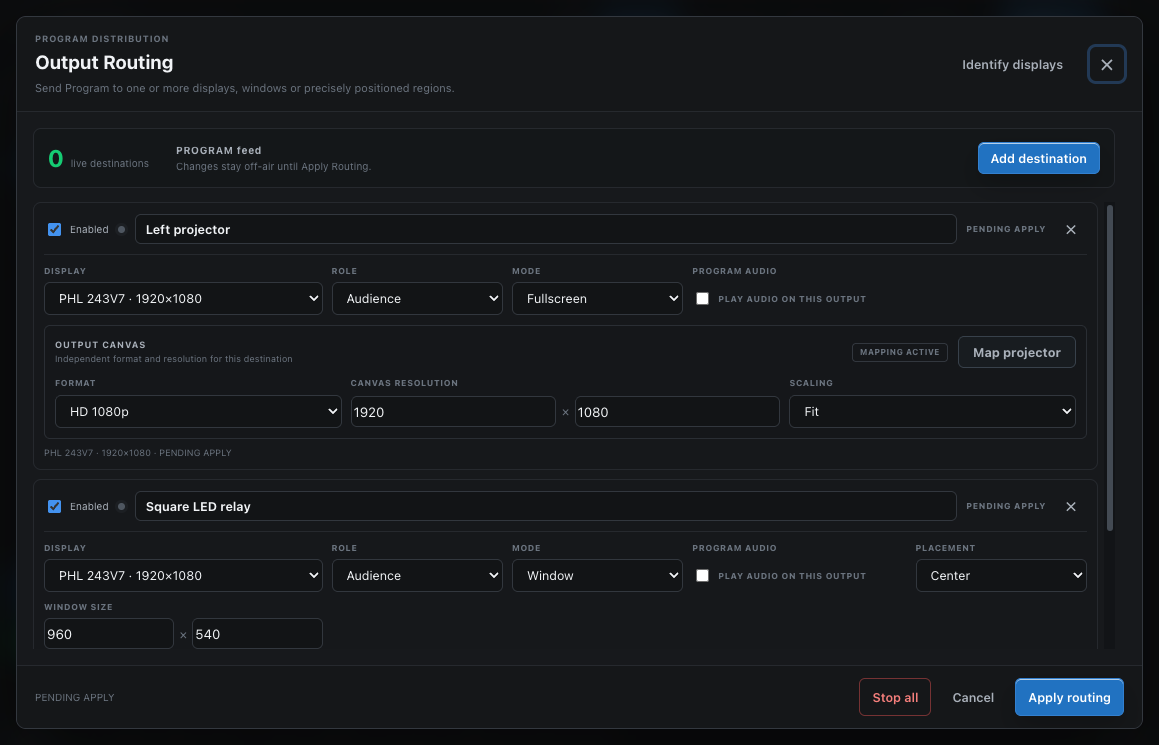Open the Format dropdown showing HD 1080p

198,412
